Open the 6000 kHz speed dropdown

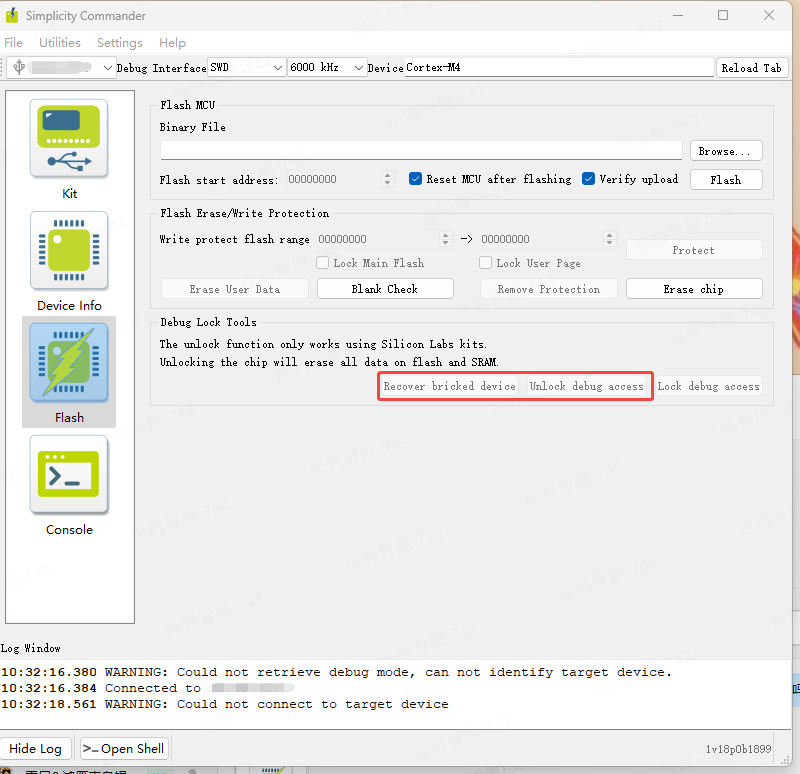[x=327, y=67]
